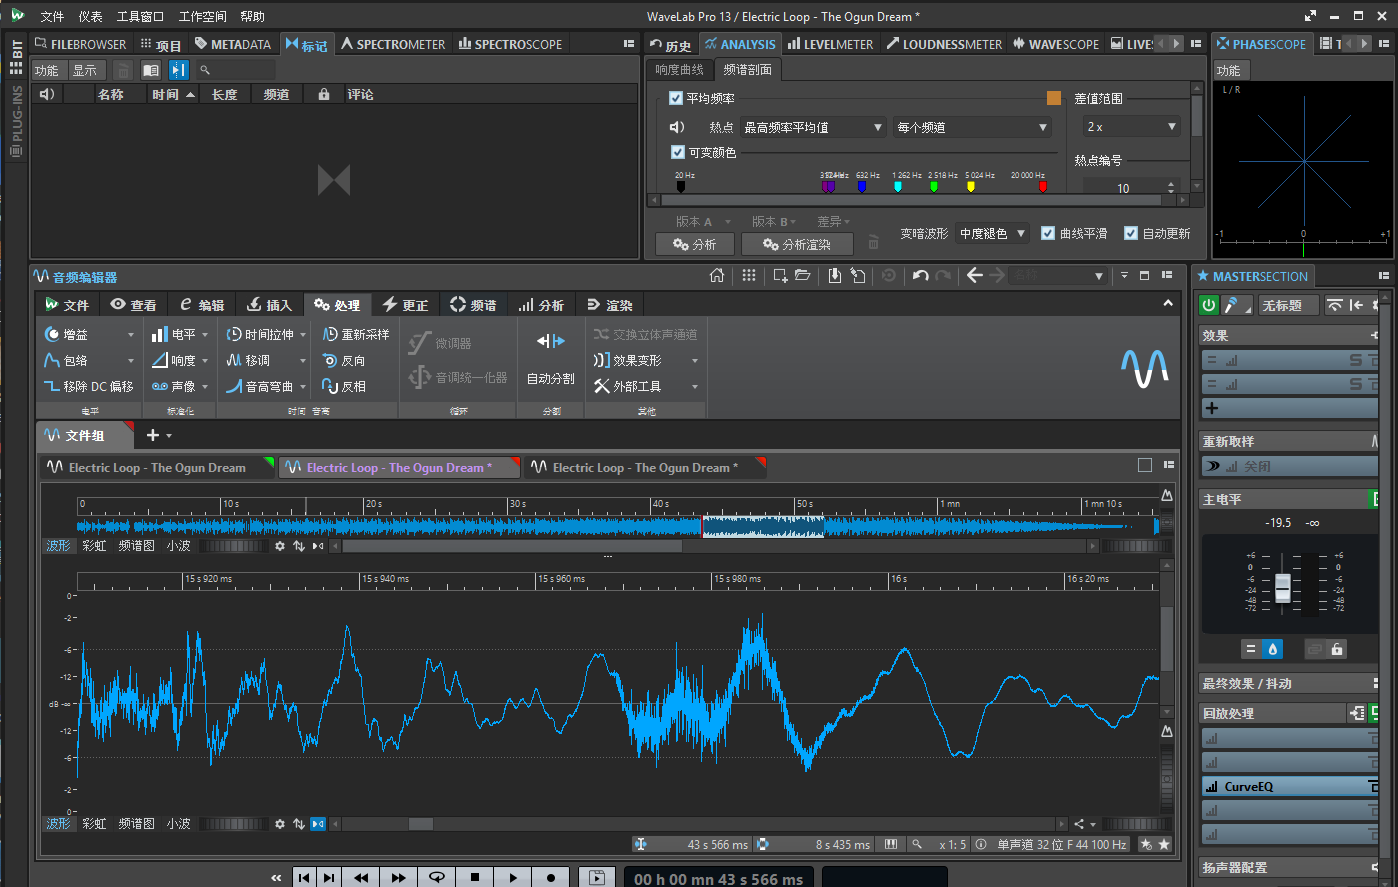Uncheck the 自动更新 checkbox

1131,233
